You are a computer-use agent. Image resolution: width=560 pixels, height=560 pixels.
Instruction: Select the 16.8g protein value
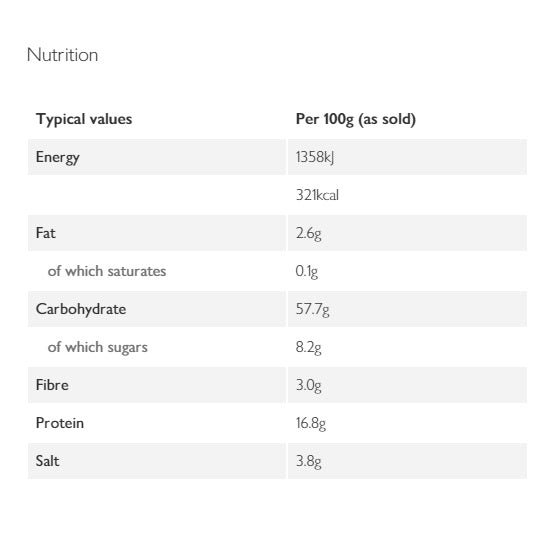311,424
